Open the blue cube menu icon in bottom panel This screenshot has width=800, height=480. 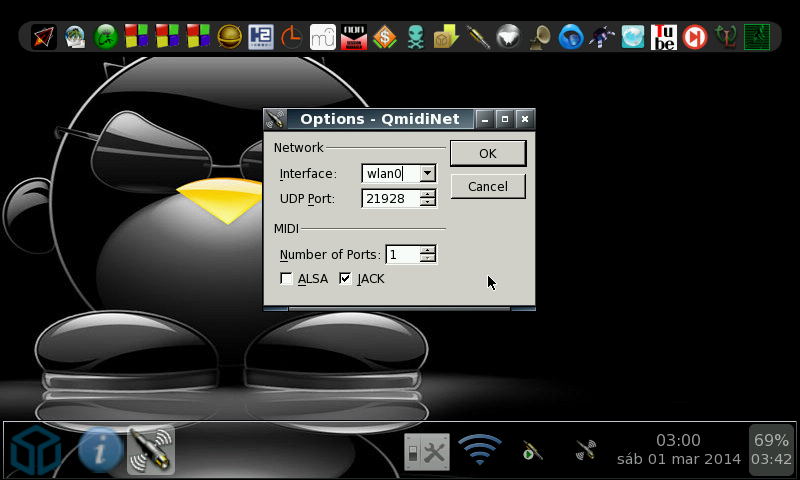(x=36, y=450)
